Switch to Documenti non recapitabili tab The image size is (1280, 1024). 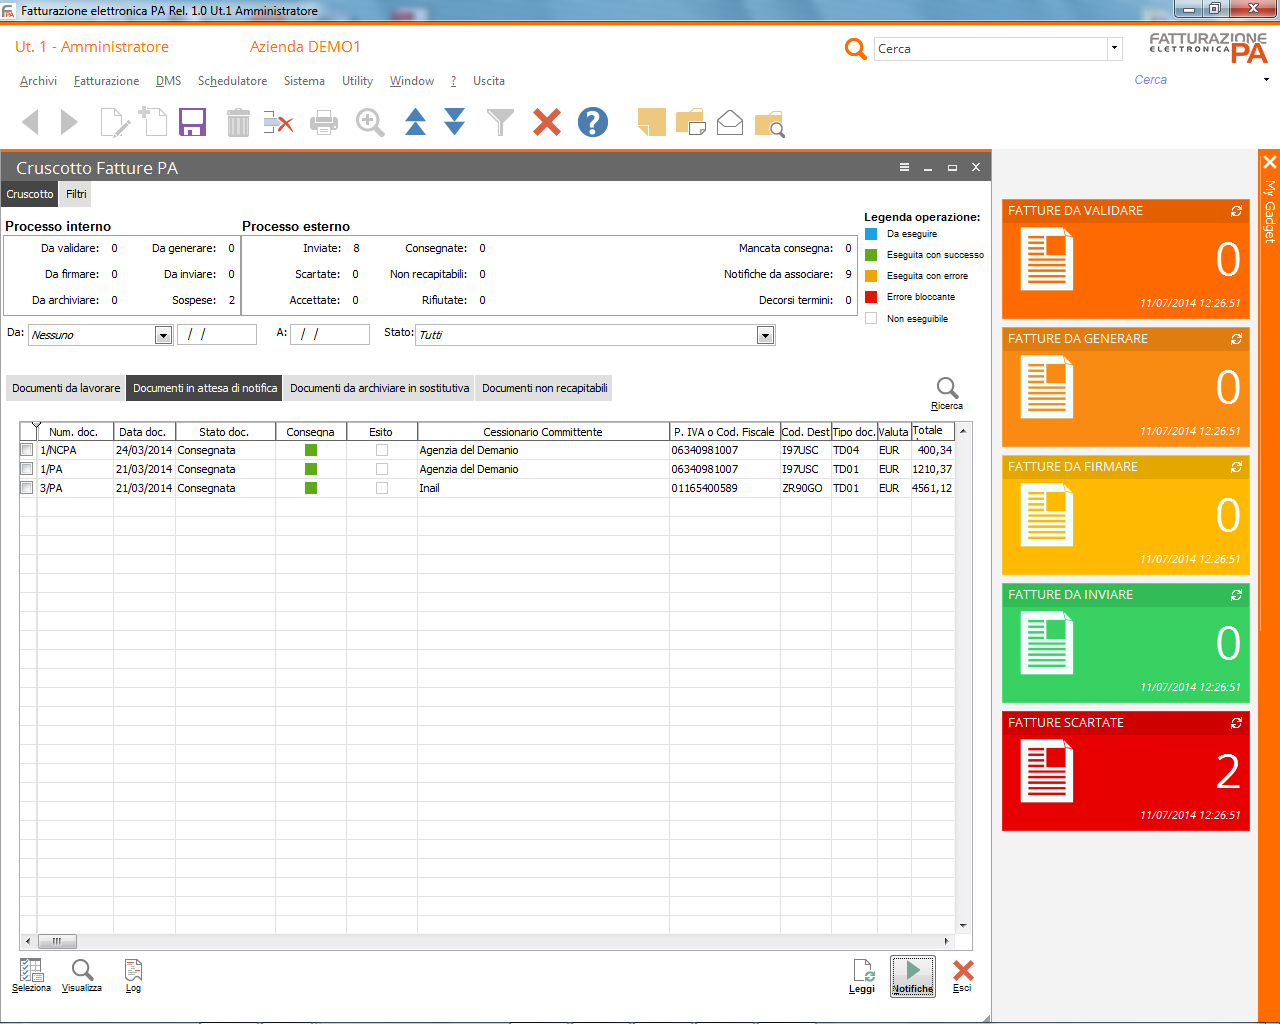tap(544, 388)
